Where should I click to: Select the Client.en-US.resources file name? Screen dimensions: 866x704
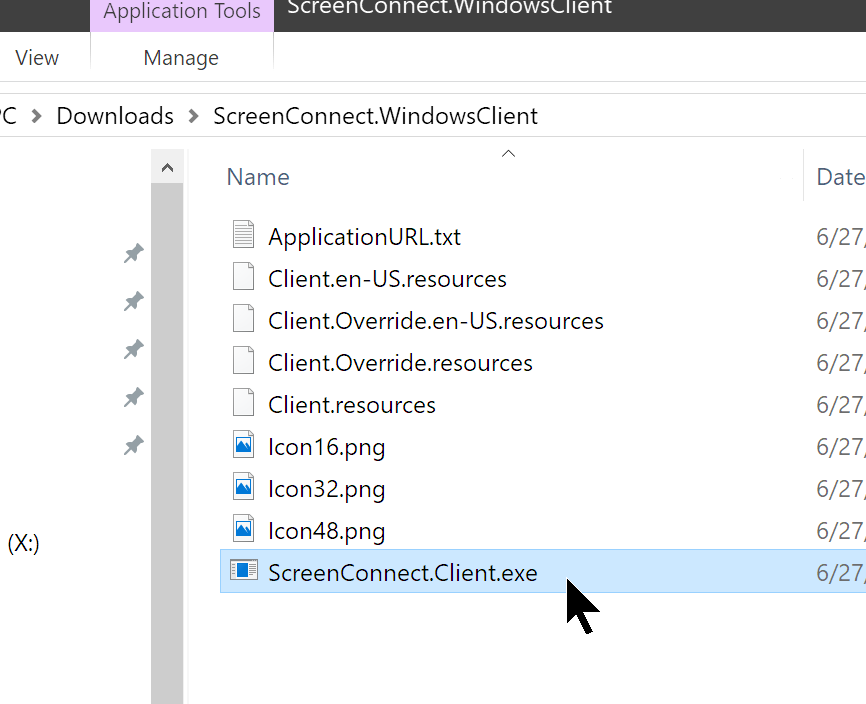coord(387,279)
